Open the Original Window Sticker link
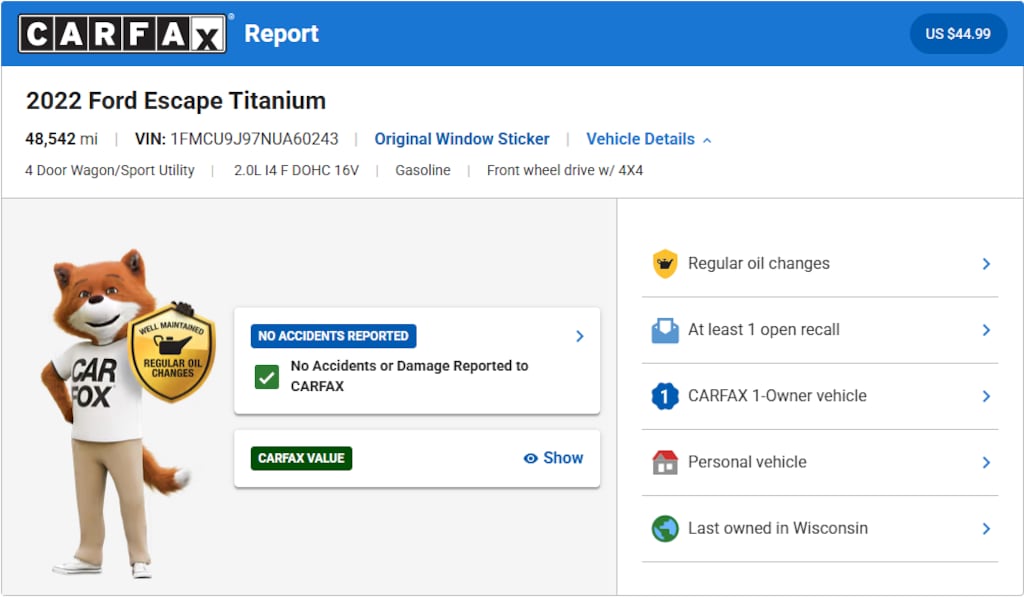1024x597 pixels. [462, 139]
